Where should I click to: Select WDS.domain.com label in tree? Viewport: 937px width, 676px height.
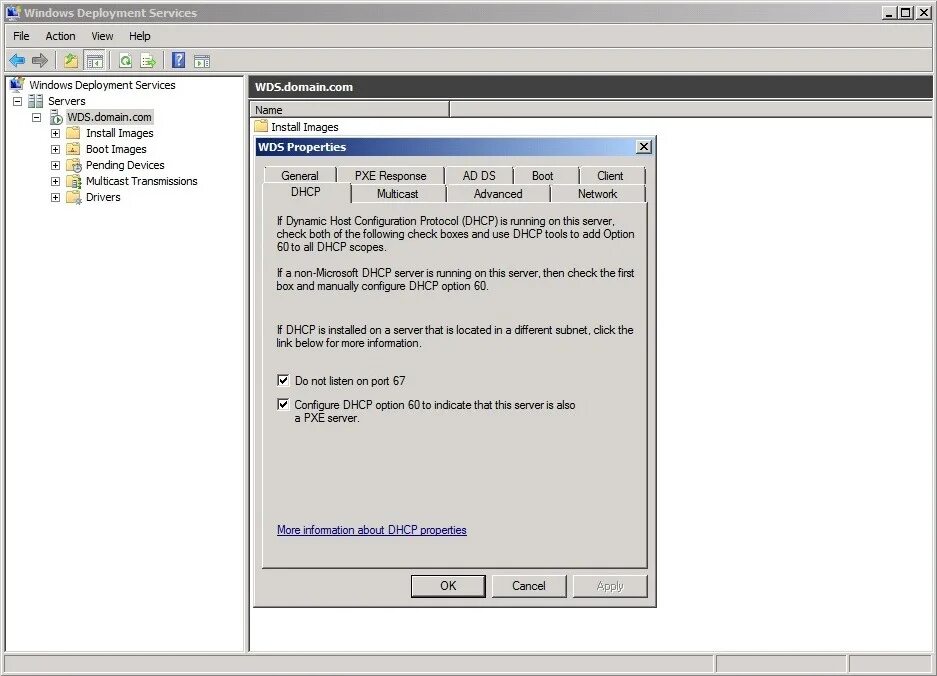[x=109, y=117]
